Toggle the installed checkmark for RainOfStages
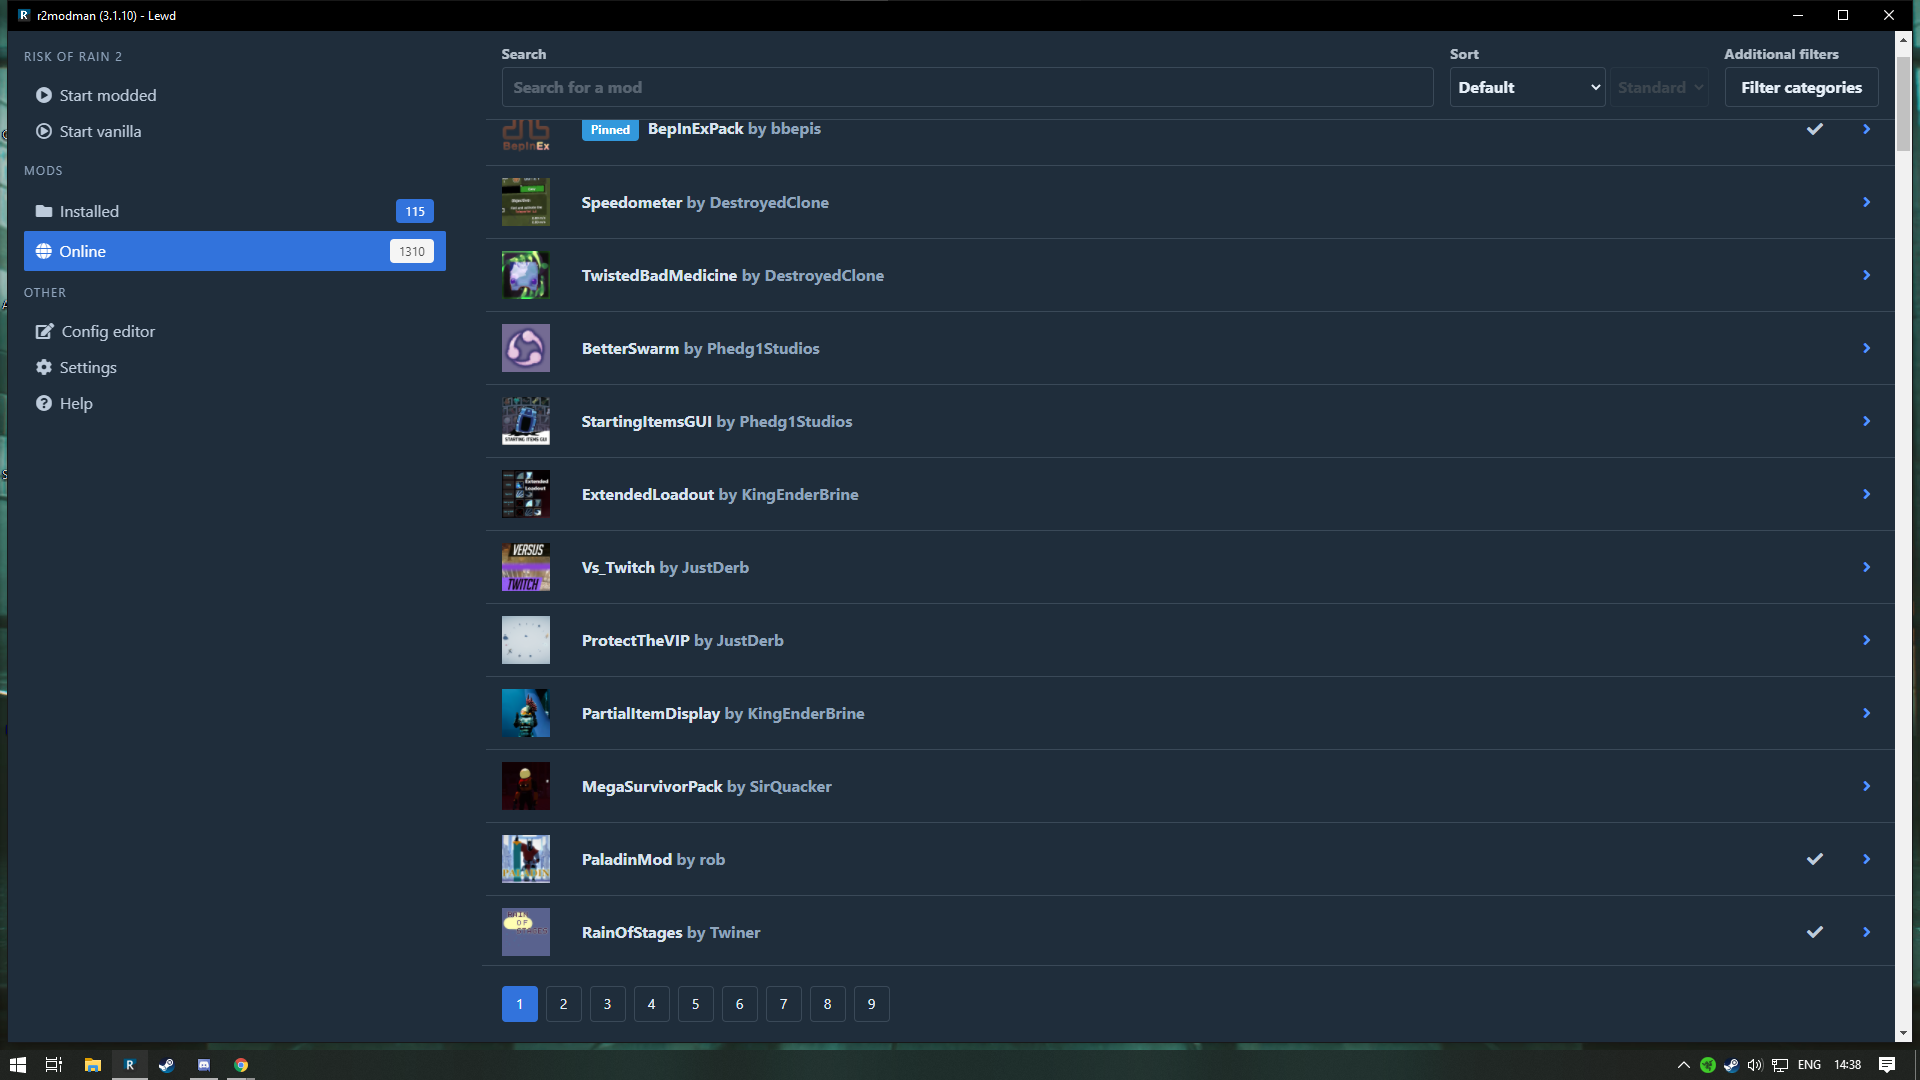 pos(1815,931)
